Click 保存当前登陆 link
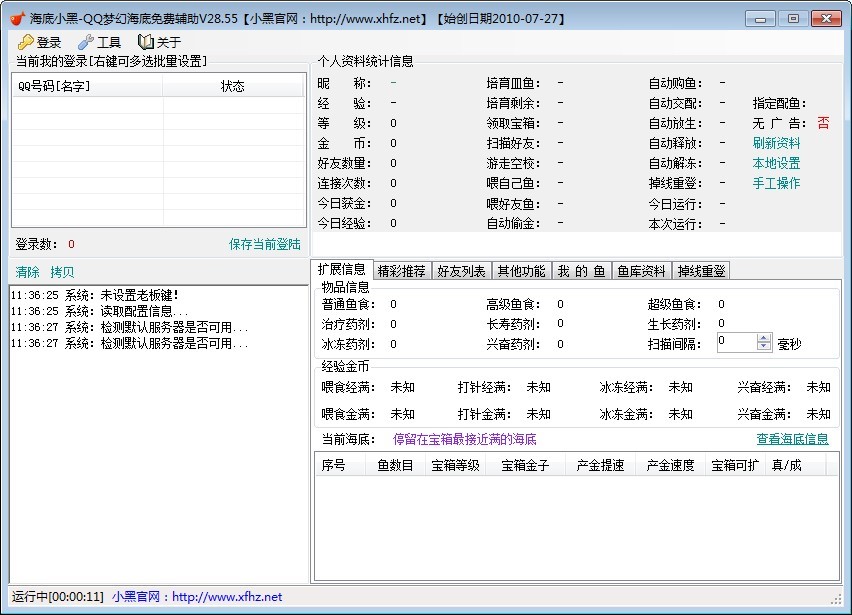 264,244
